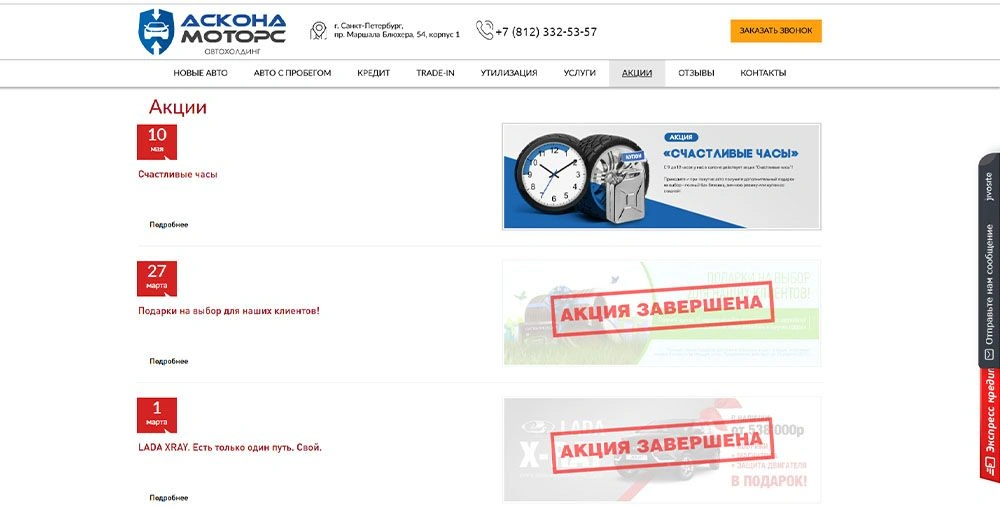Open the Trade-in menu item
Screen dimensions: 1000x509
pos(436,73)
